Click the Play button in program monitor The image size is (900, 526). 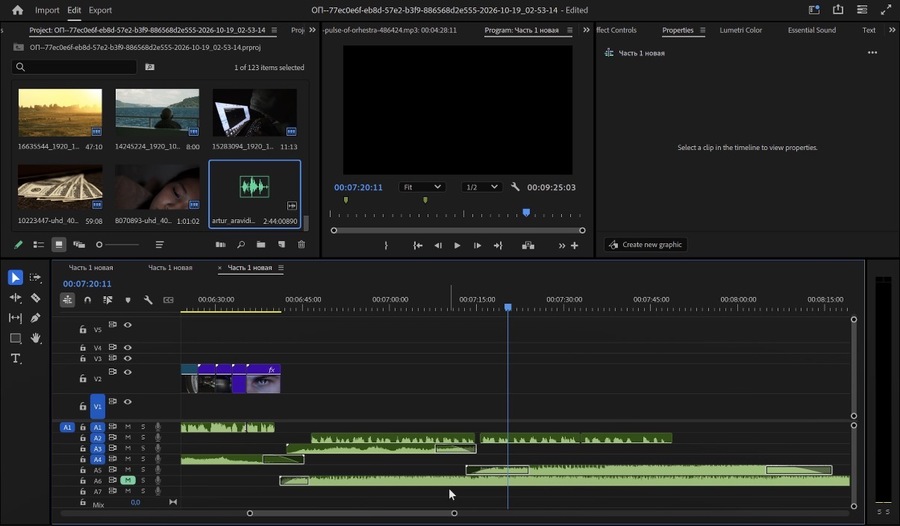coord(457,245)
